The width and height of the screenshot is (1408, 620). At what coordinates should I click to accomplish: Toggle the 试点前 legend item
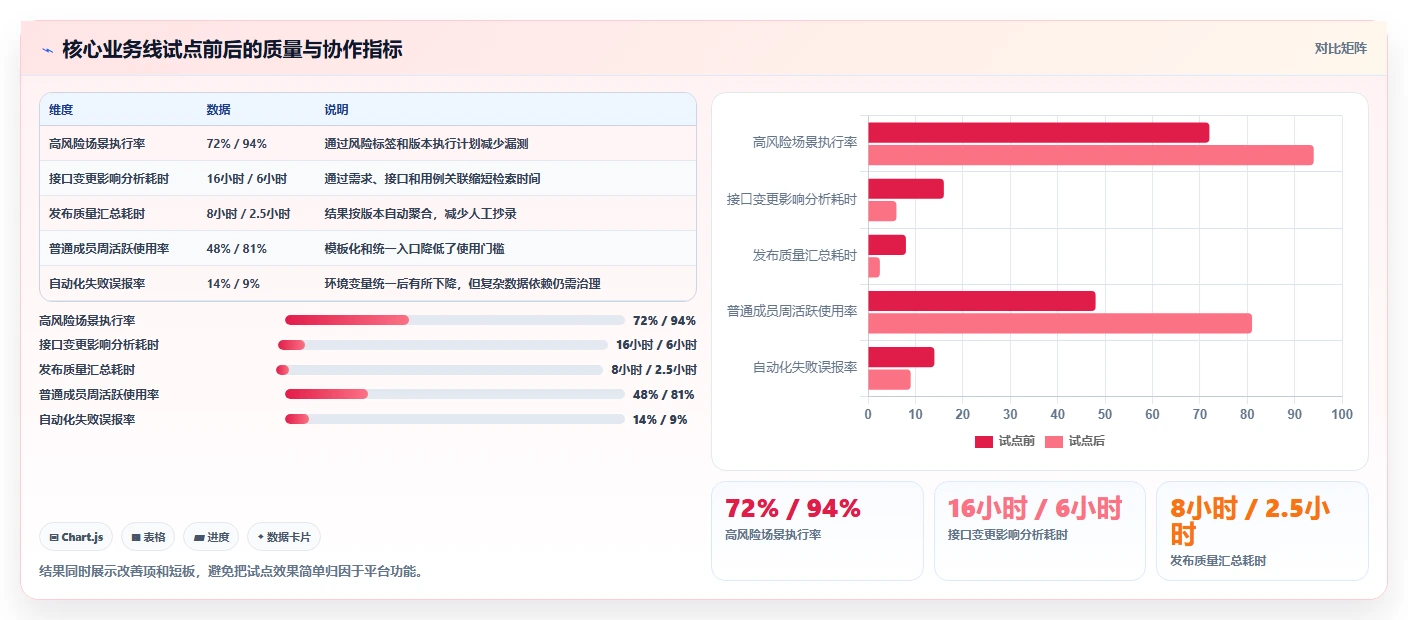point(1005,441)
